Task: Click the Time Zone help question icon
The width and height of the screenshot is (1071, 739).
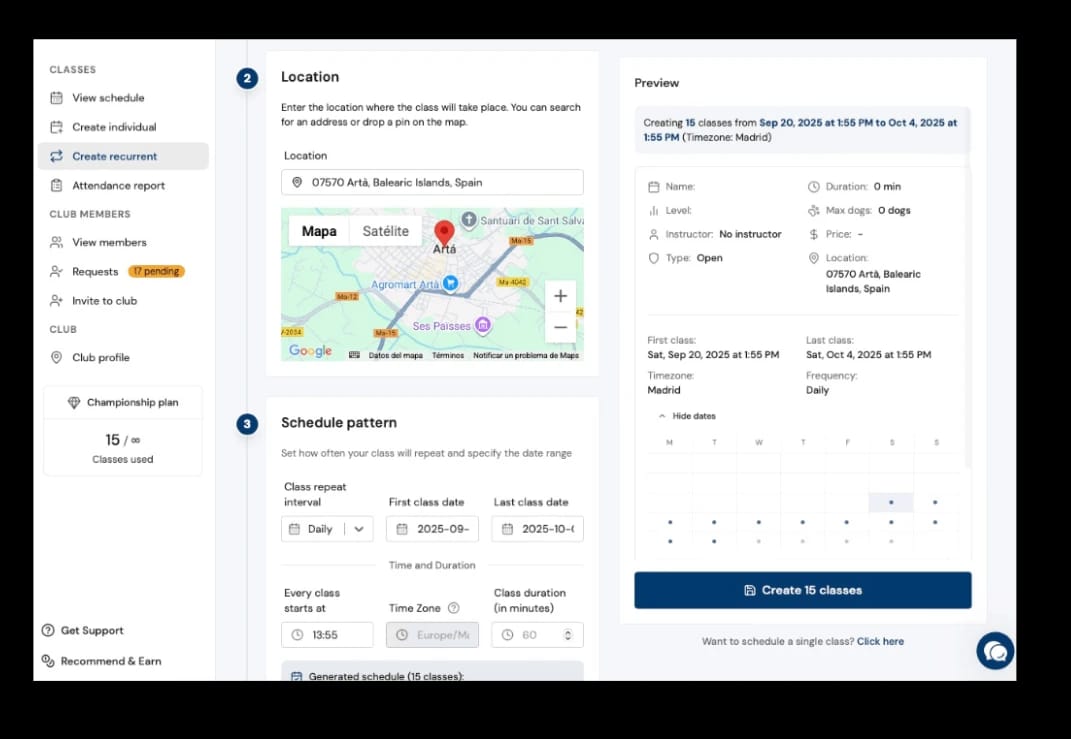Action: click(x=454, y=608)
